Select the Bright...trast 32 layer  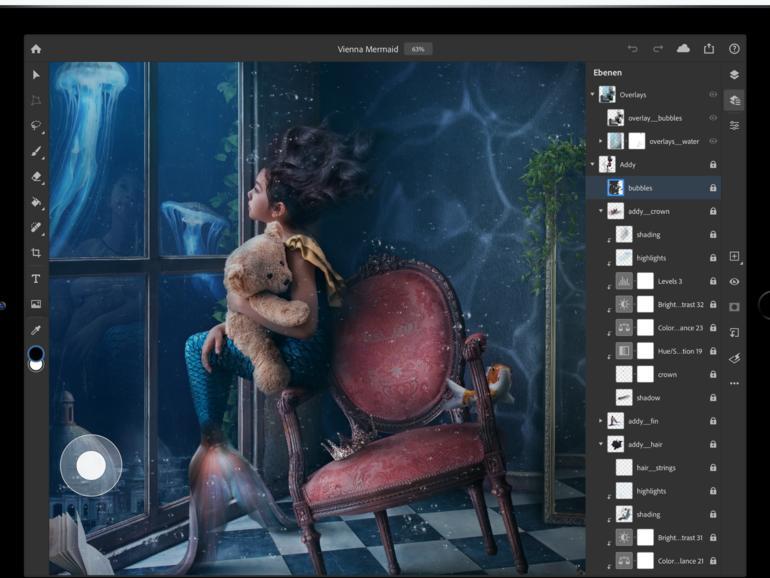(654, 304)
